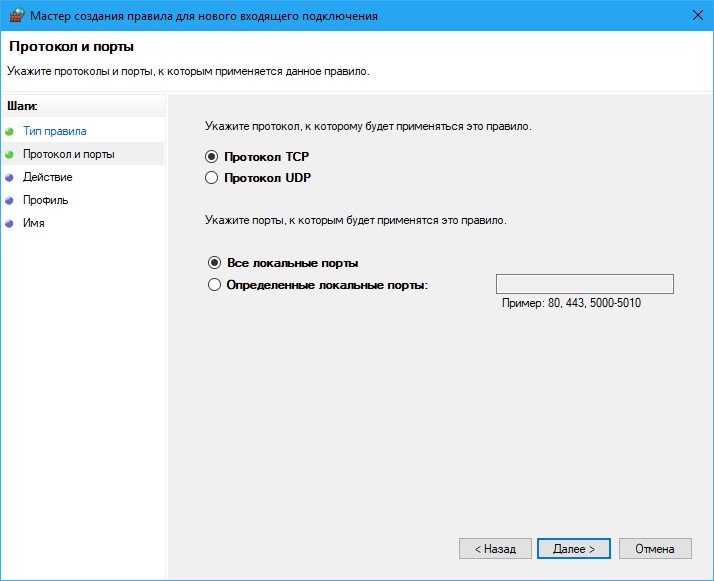Click purple bullet beside Имя
This screenshot has width=714, height=581.
[x=9, y=224]
